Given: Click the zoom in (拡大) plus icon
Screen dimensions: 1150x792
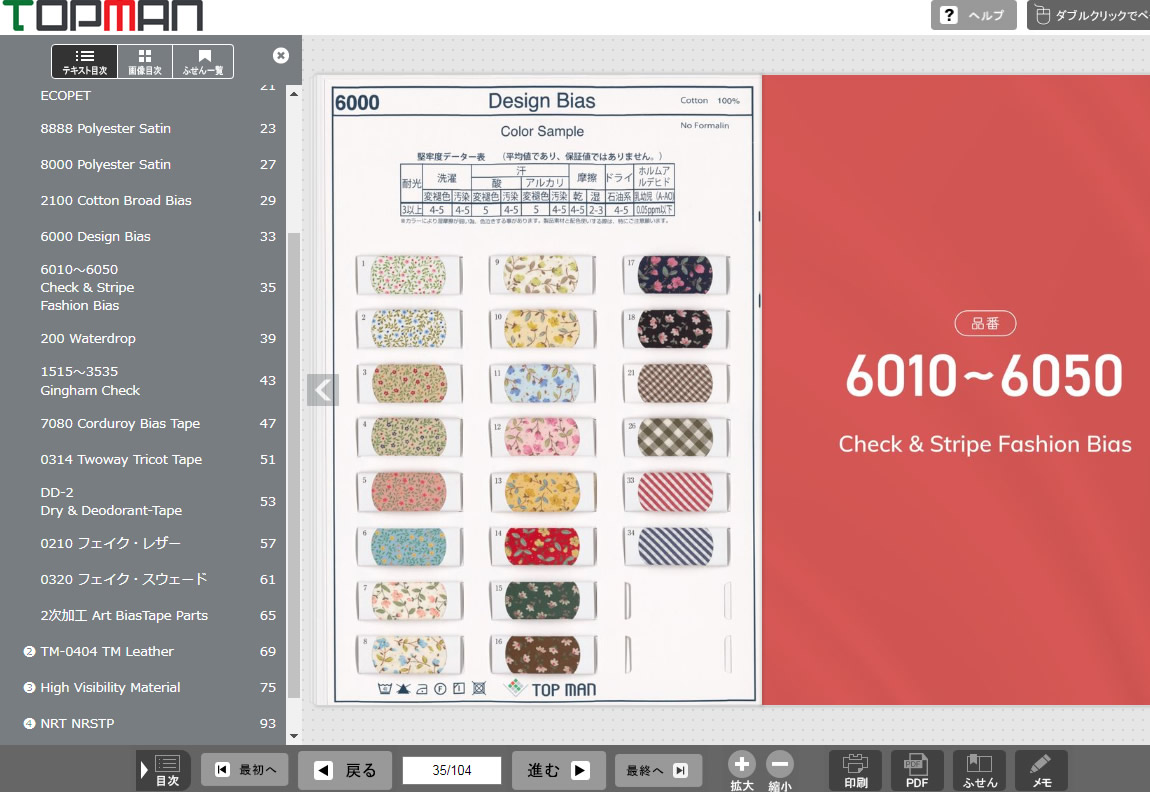Looking at the screenshot, I should pos(741,765).
